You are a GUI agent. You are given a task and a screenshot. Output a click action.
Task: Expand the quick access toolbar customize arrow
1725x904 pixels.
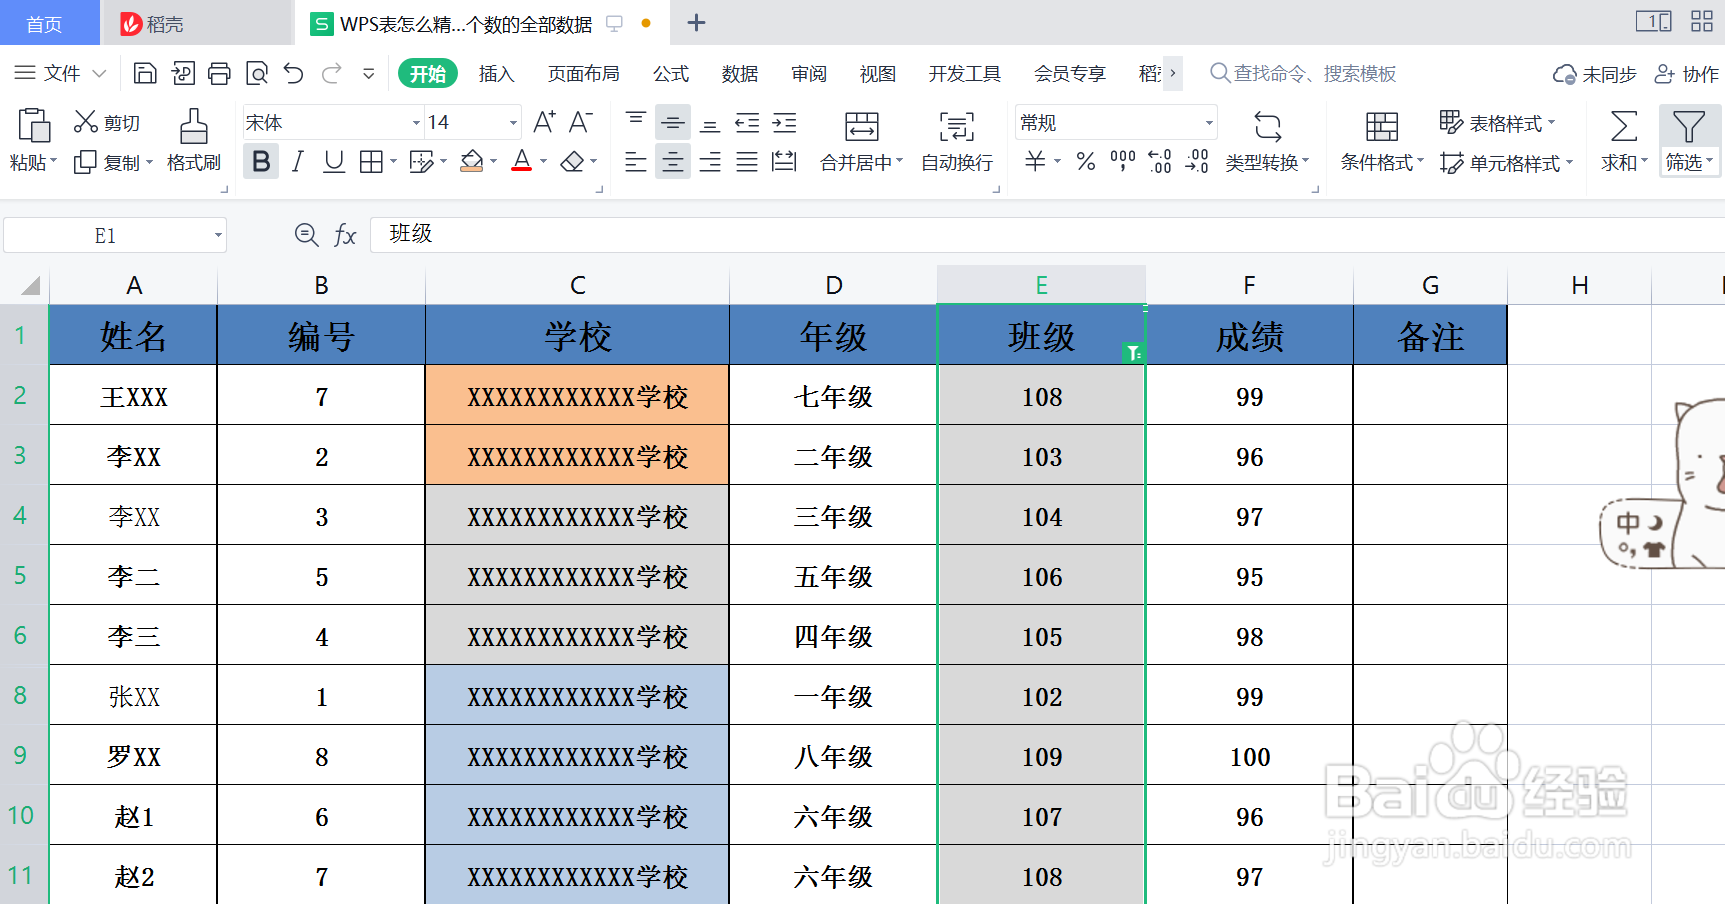369,73
